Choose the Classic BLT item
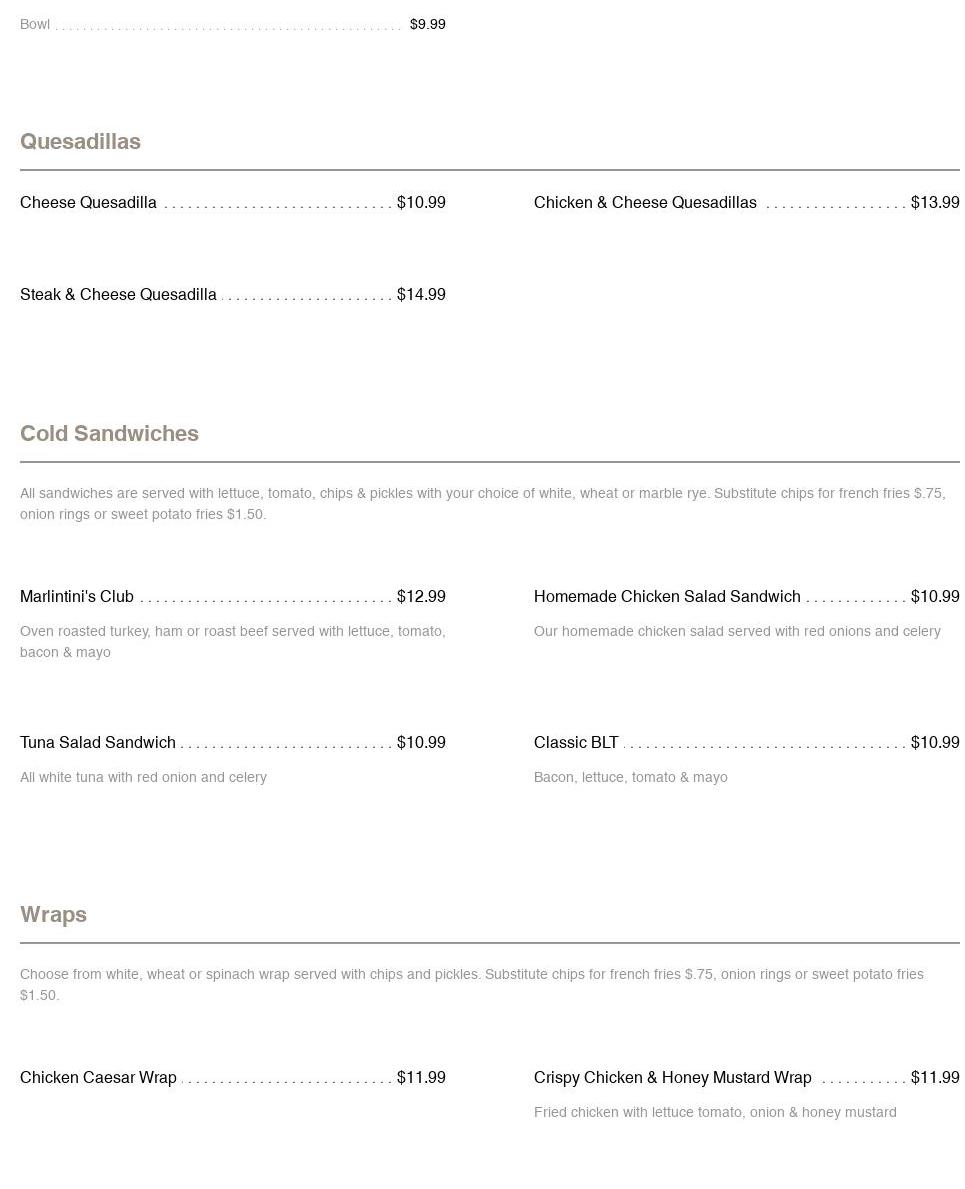This screenshot has height=1189, width=965. coord(576,743)
